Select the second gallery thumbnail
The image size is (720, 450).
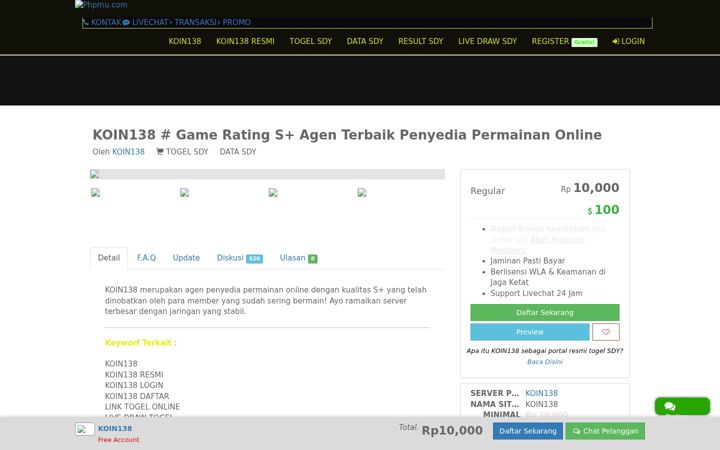click(184, 192)
